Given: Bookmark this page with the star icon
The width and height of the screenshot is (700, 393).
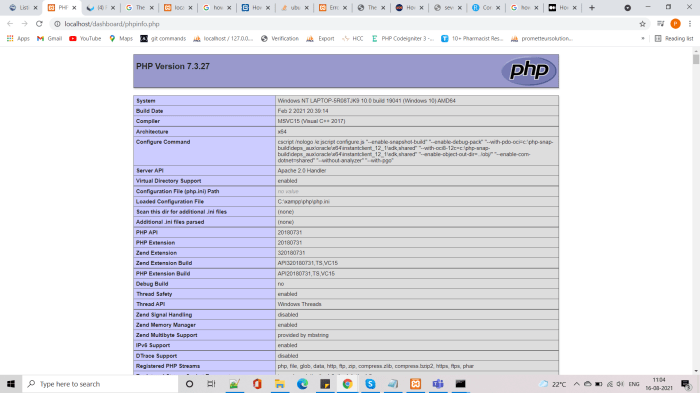Looking at the screenshot, I should 642,24.
